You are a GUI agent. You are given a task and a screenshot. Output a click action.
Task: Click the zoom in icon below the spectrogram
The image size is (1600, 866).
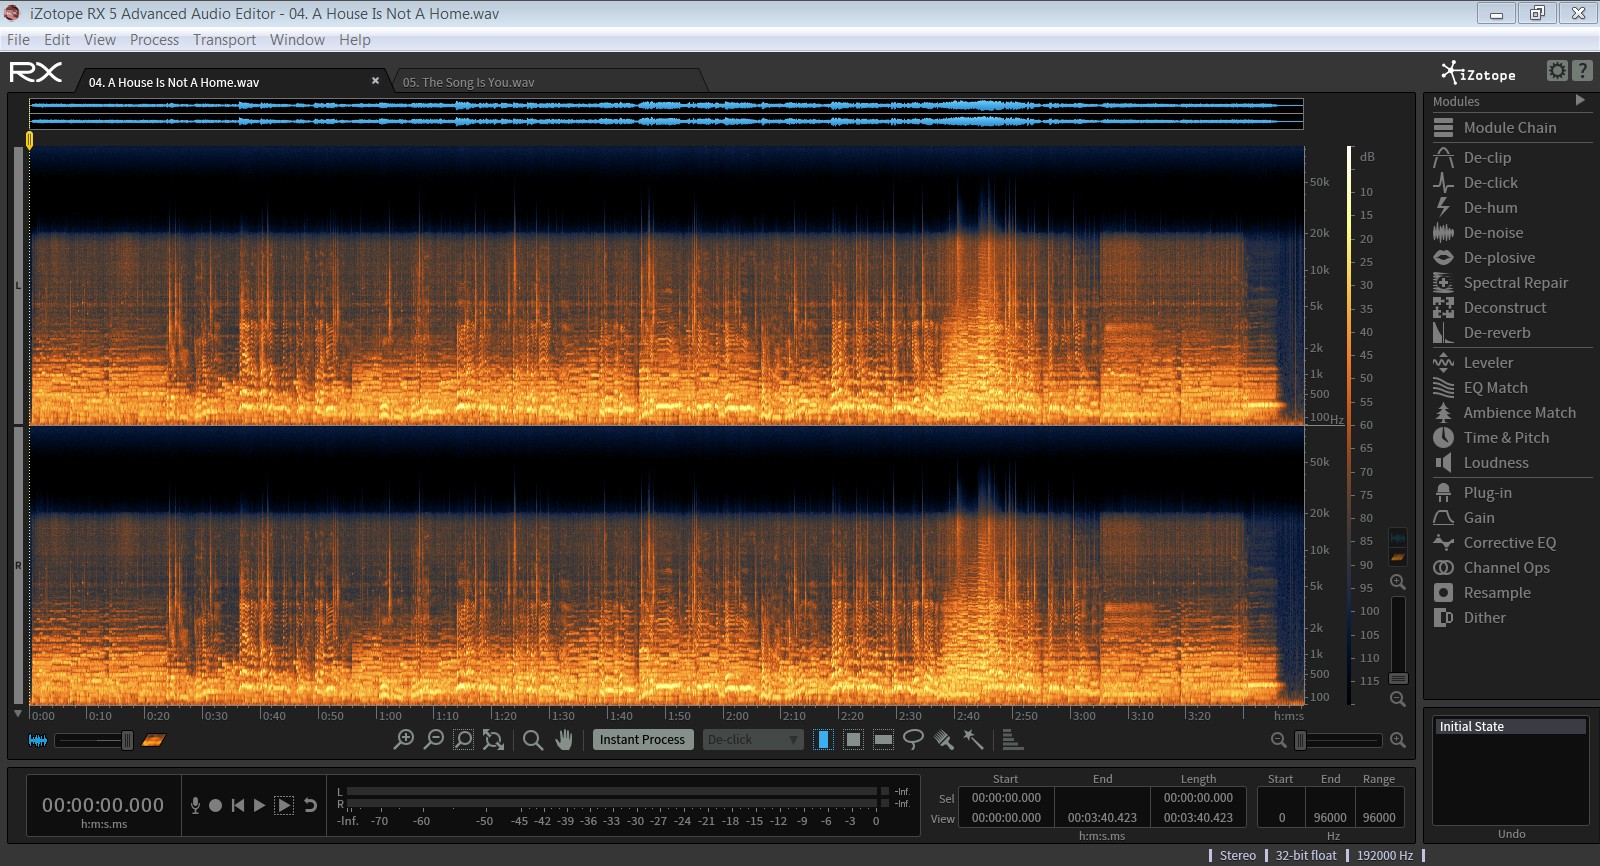click(403, 740)
